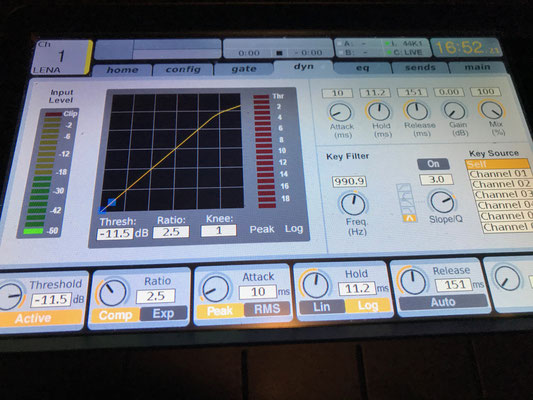Click the upper 10 attack value field

[337, 93]
